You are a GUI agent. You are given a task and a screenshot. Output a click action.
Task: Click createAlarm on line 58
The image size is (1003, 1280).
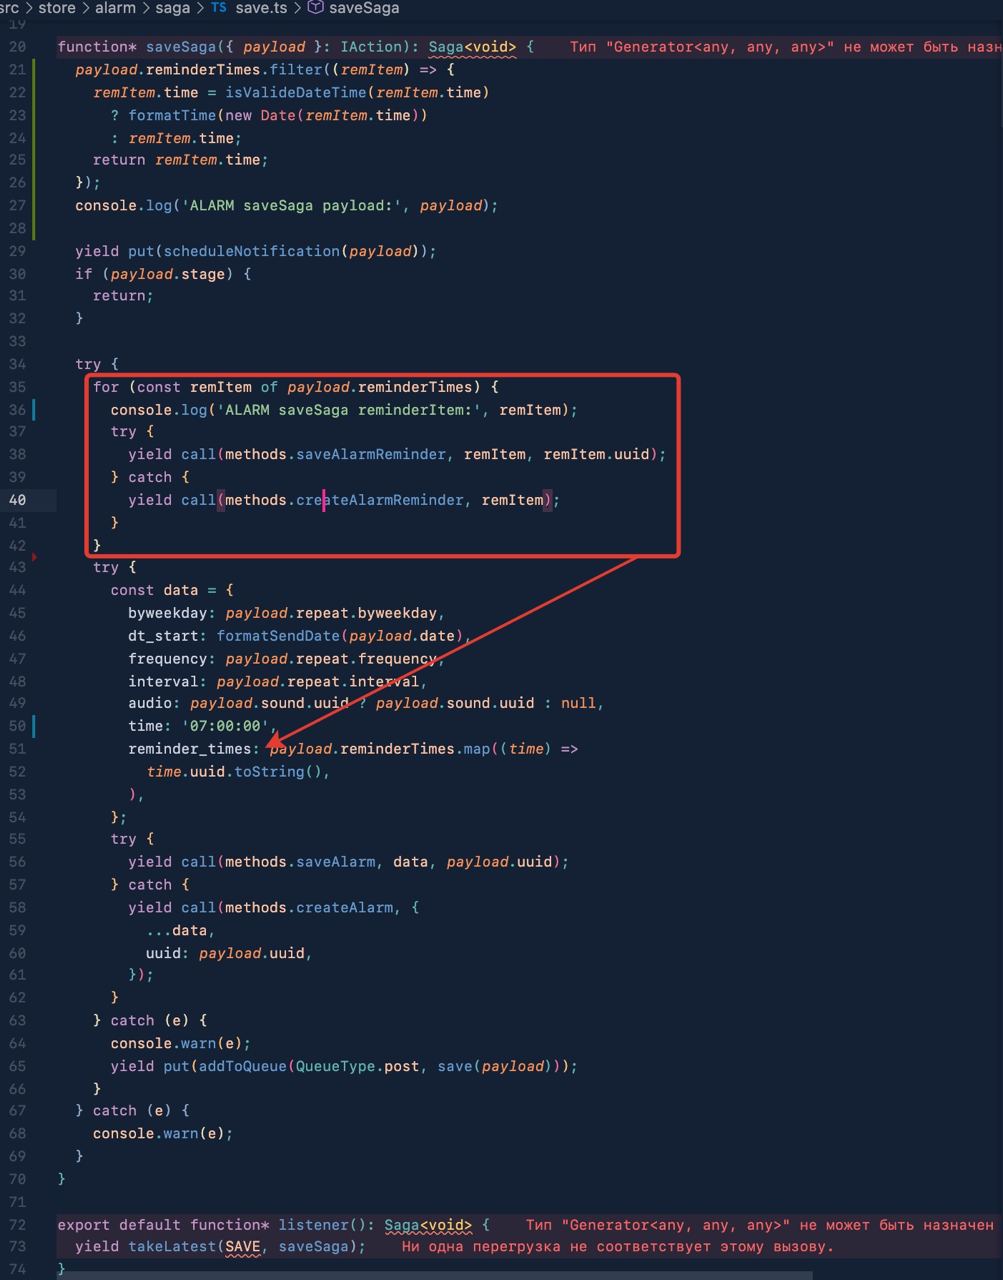[x=344, y=907]
